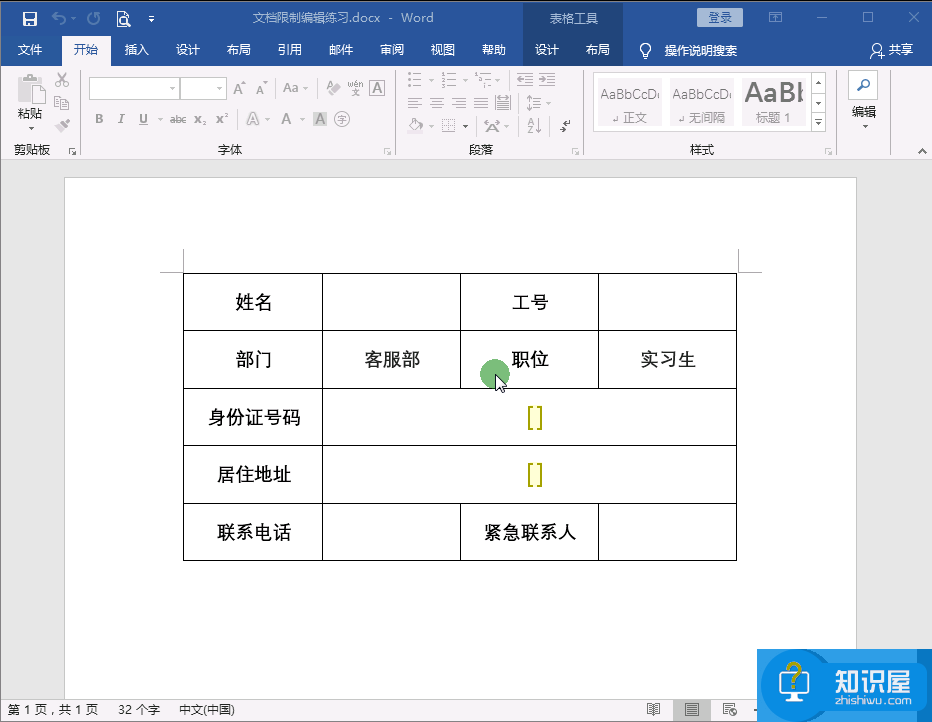Screen dimensions: 932x722
Task: Expand the styles gallery More arrow
Action: (x=818, y=122)
